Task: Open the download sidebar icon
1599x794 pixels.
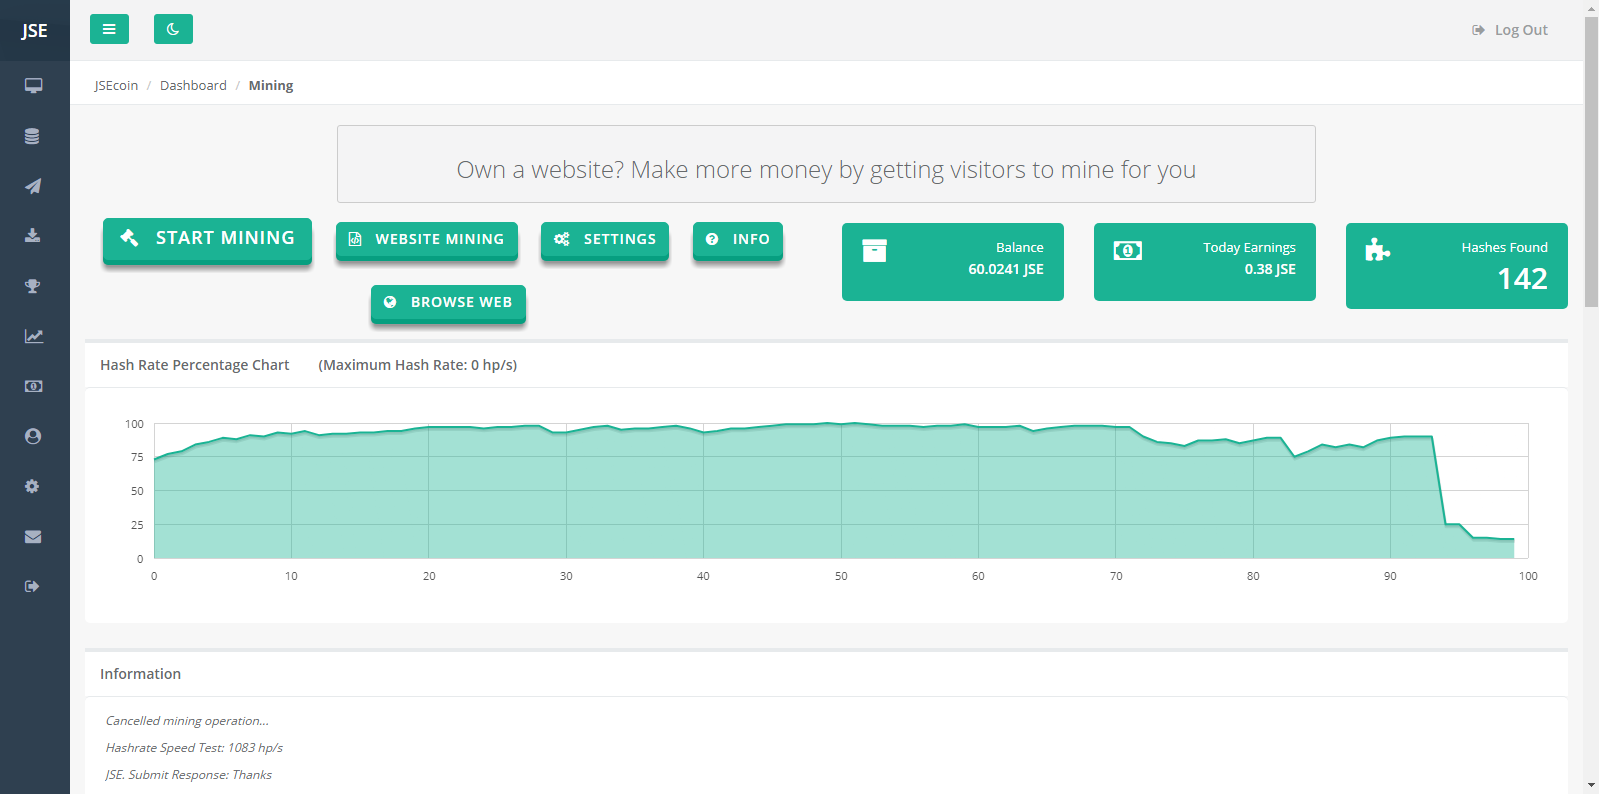Action: pyautogui.click(x=33, y=236)
